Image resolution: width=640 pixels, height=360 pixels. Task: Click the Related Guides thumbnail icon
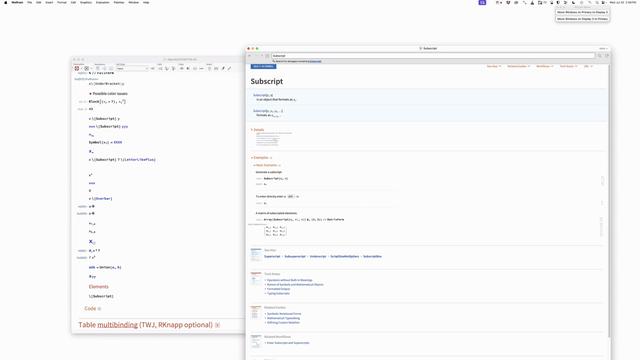[x=256, y=312]
